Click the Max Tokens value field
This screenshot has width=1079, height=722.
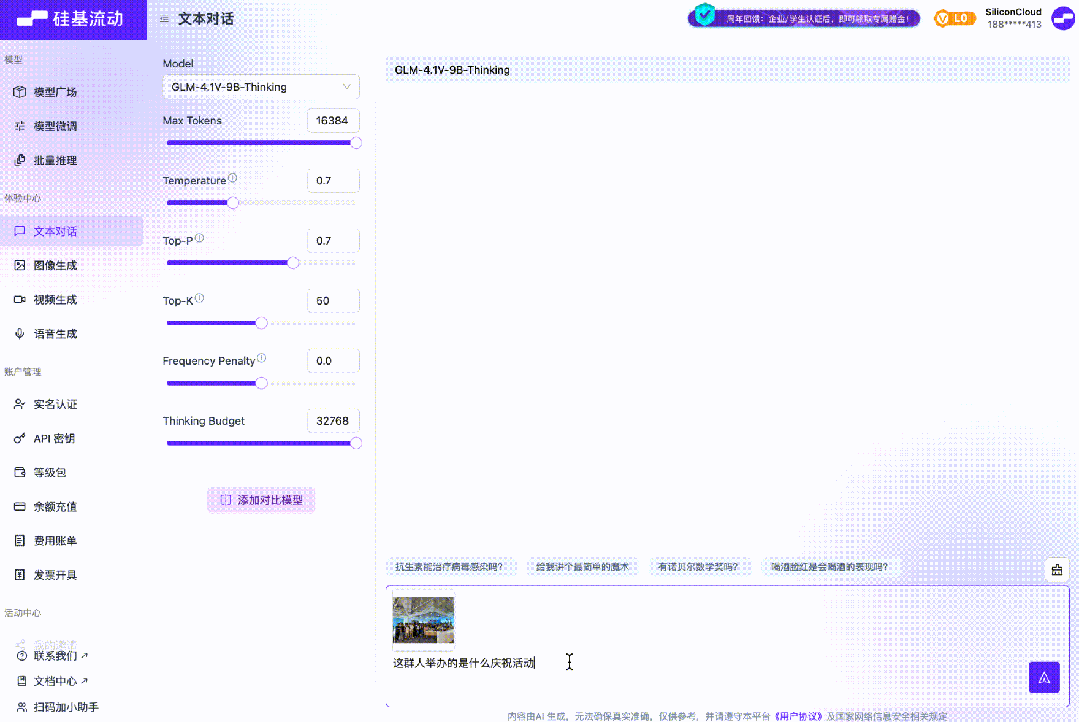(333, 120)
